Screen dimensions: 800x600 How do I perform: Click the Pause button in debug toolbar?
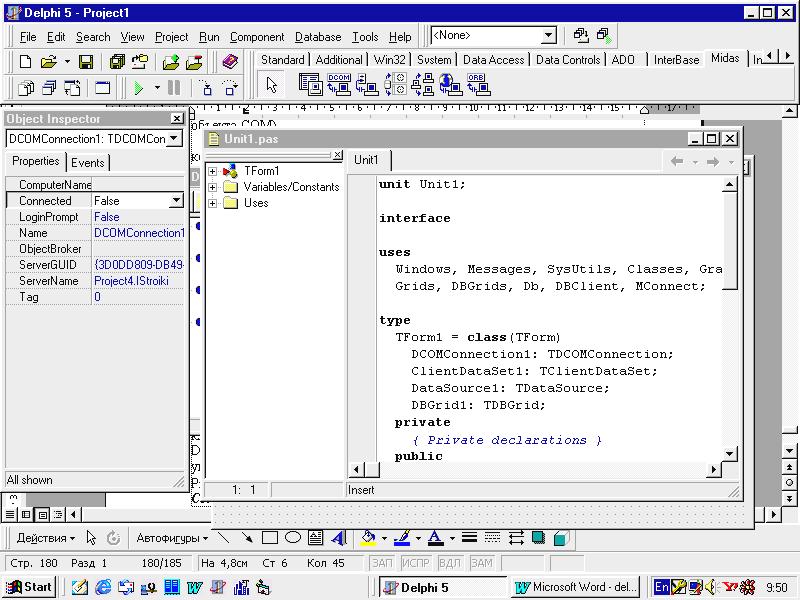click(174, 88)
